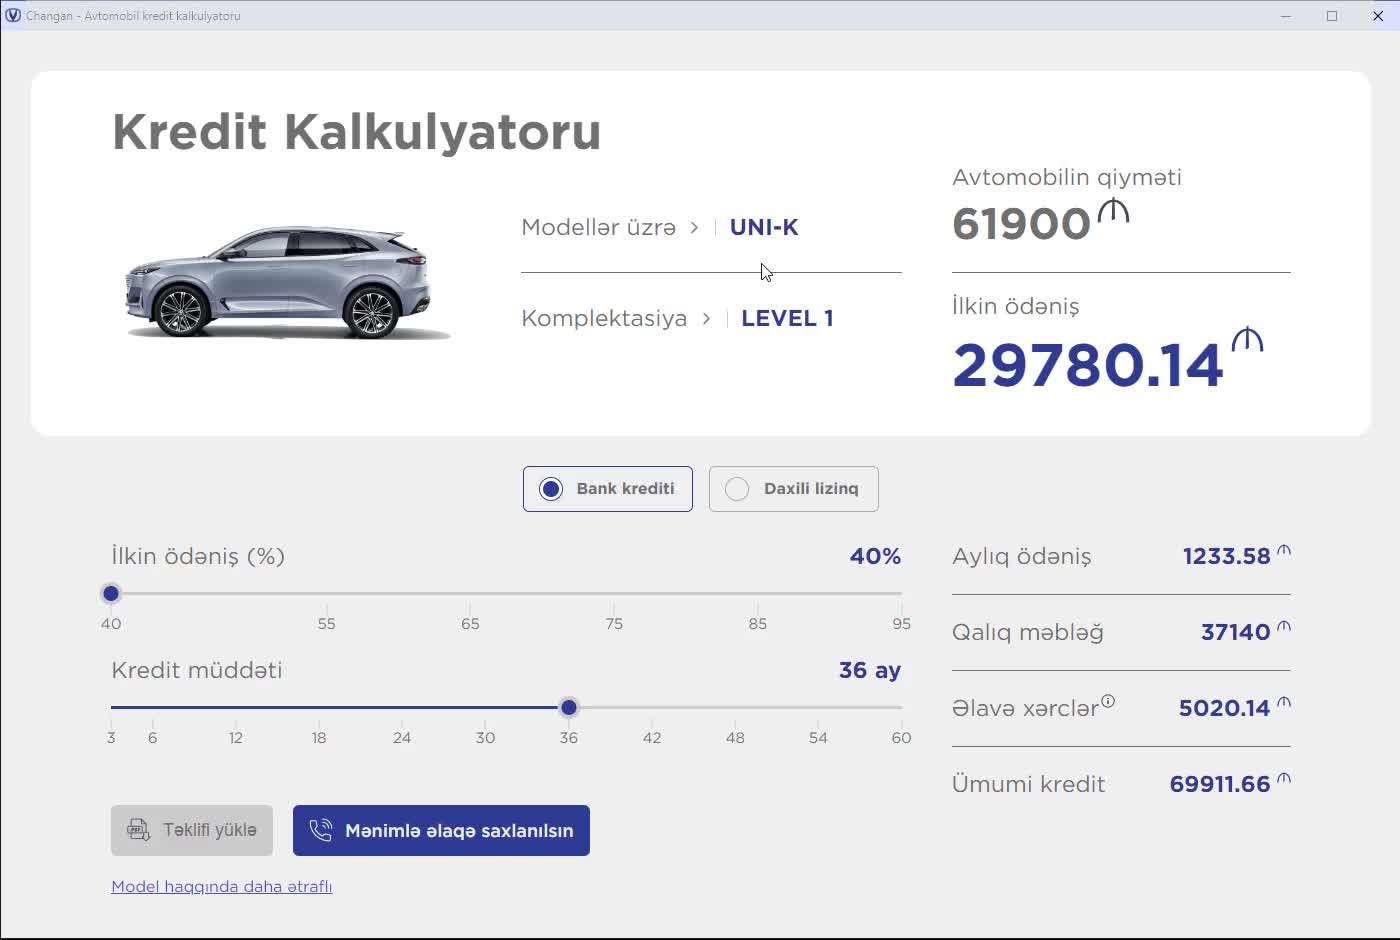Screen dimensions: 1400x940
Task: Click the manat symbol beside 29780.14
Action: pos(1247,340)
